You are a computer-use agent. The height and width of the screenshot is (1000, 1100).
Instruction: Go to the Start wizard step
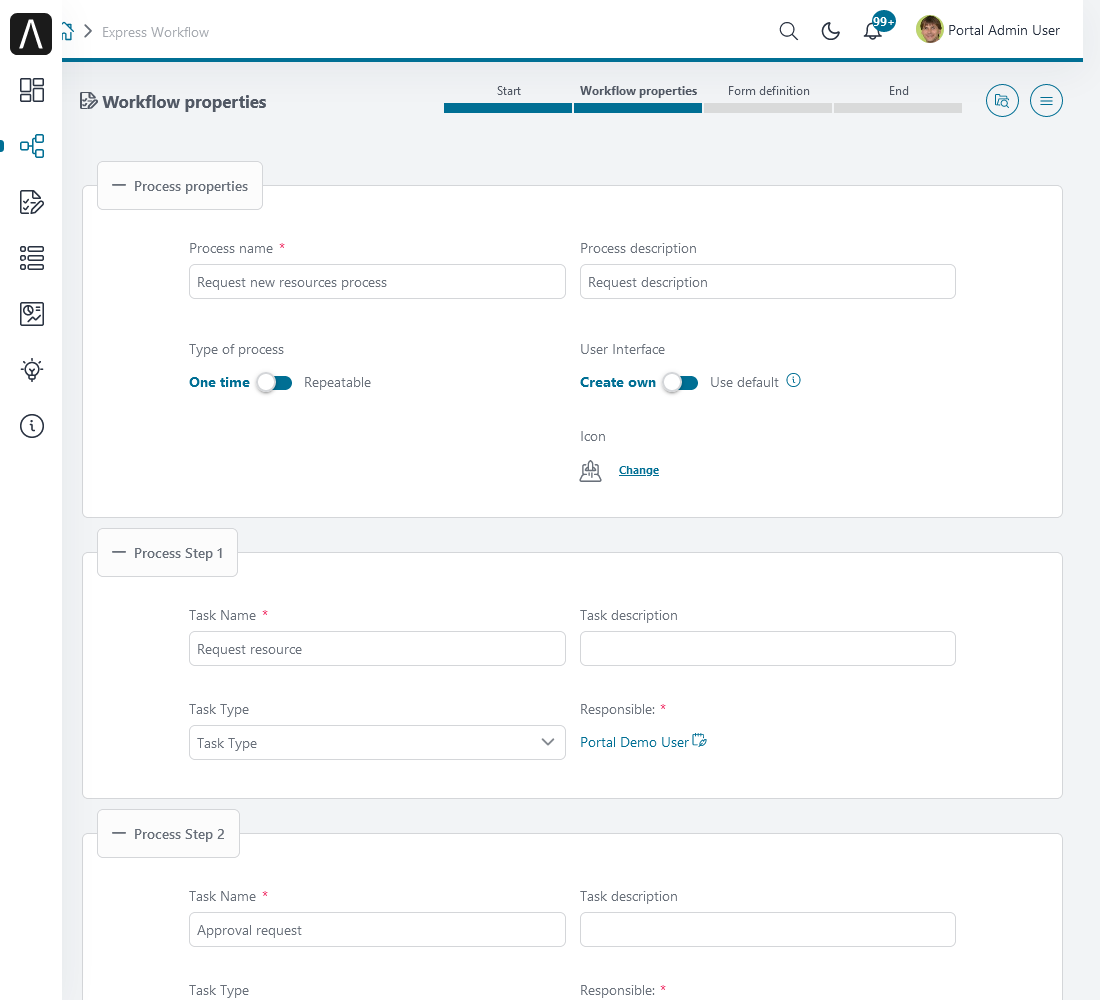(x=509, y=91)
